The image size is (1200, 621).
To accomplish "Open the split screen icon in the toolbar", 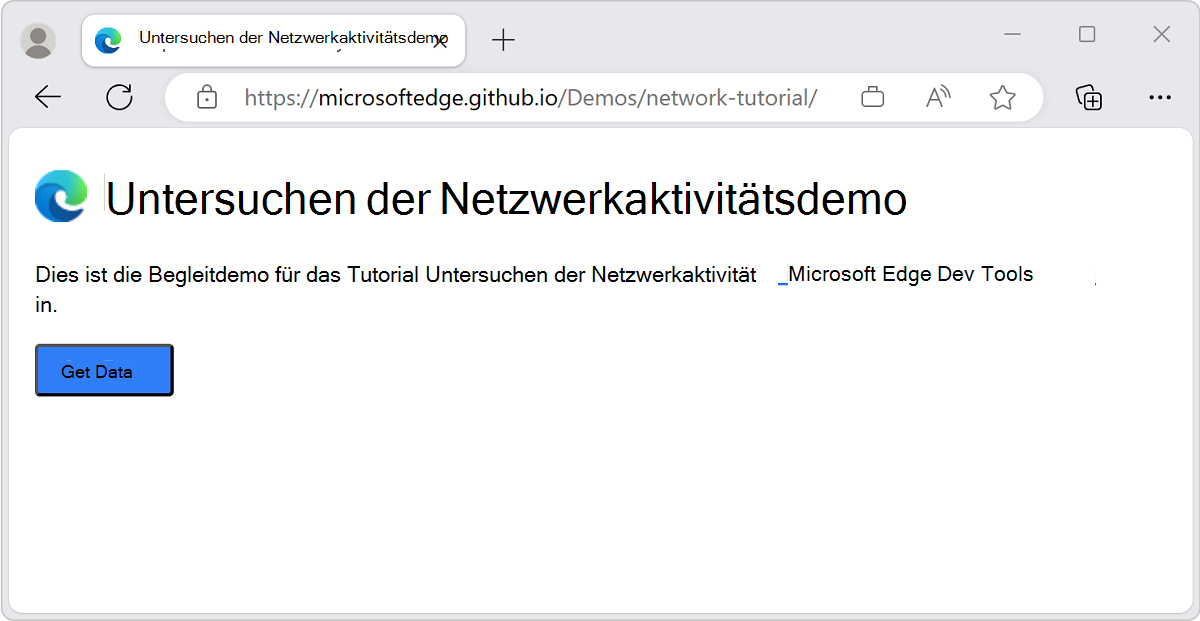I will click(x=872, y=97).
